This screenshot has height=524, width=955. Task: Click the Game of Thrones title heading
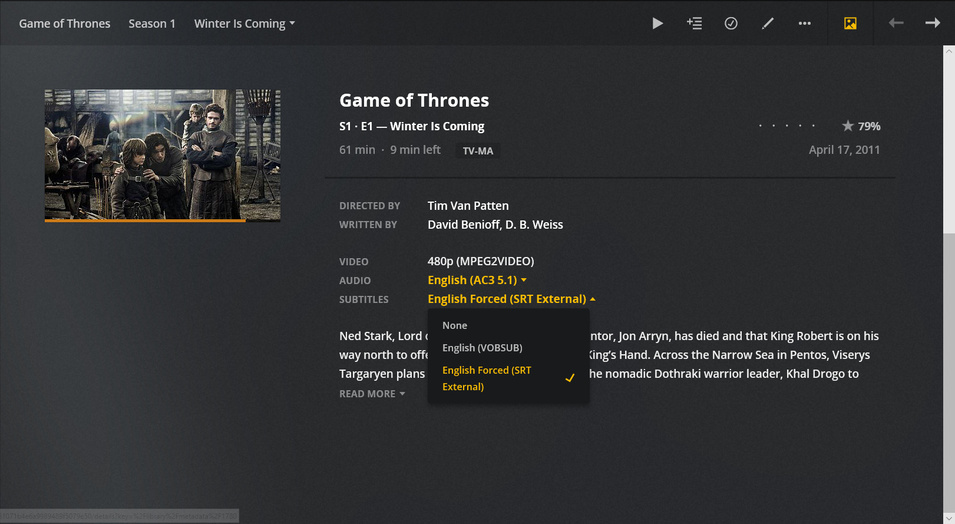pyautogui.click(x=414, y=100)
